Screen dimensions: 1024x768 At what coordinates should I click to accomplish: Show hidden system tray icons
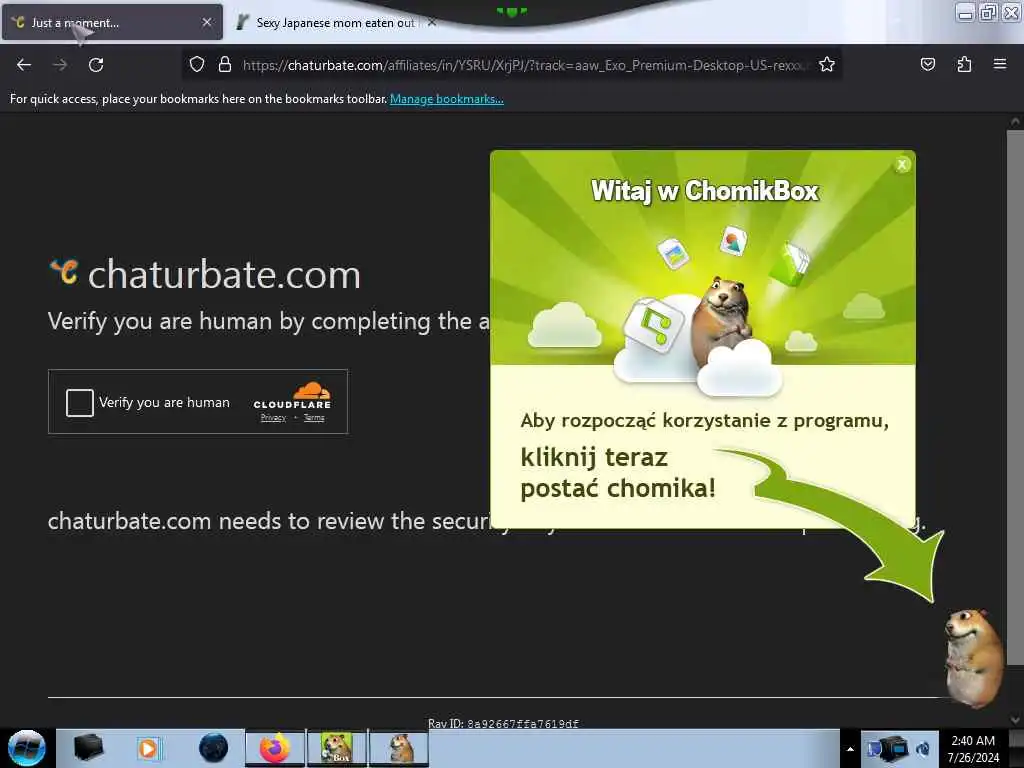(850, 749)
